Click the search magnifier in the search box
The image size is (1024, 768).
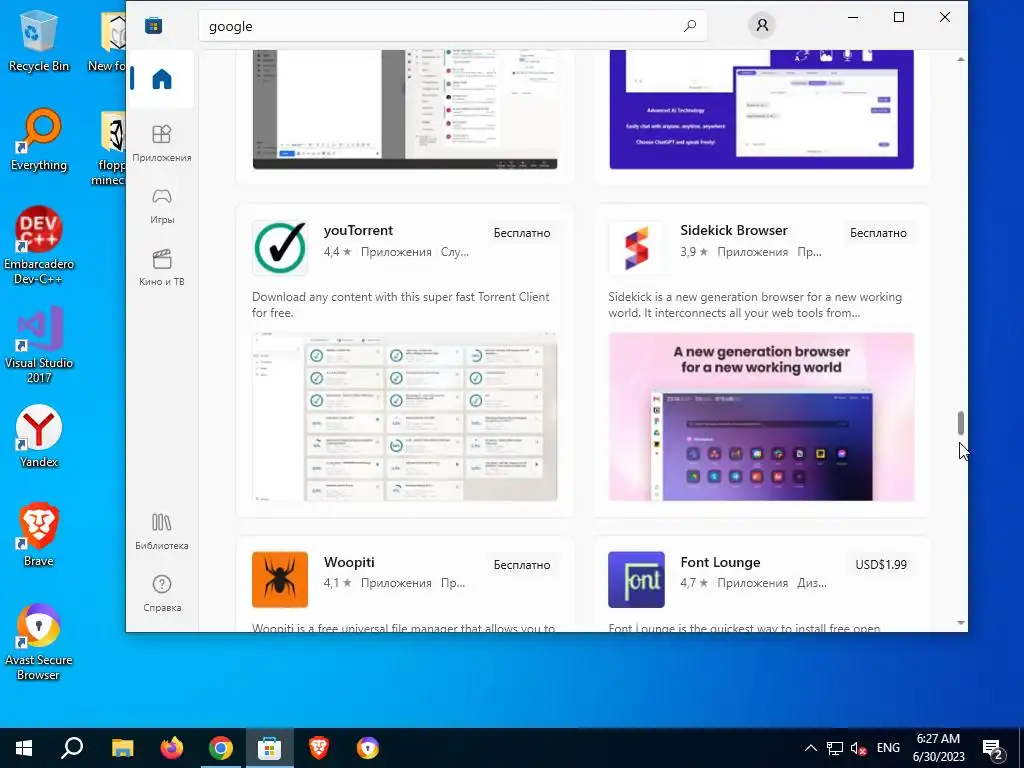(x=690, y=26)
